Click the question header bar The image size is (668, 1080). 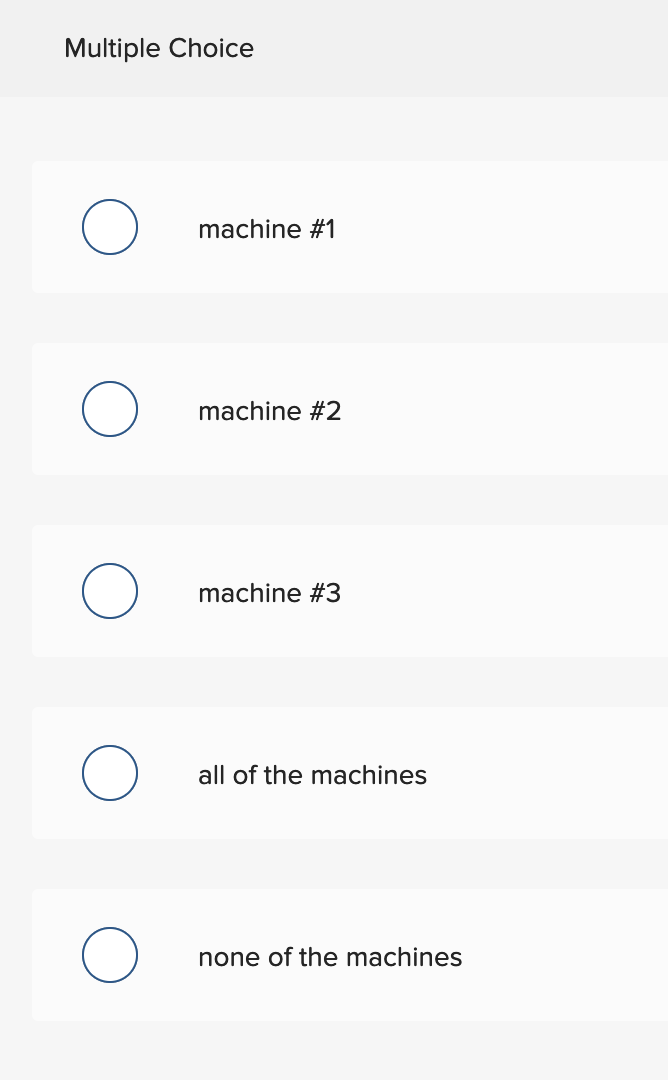pyautogui.click(x=334, y=48)
